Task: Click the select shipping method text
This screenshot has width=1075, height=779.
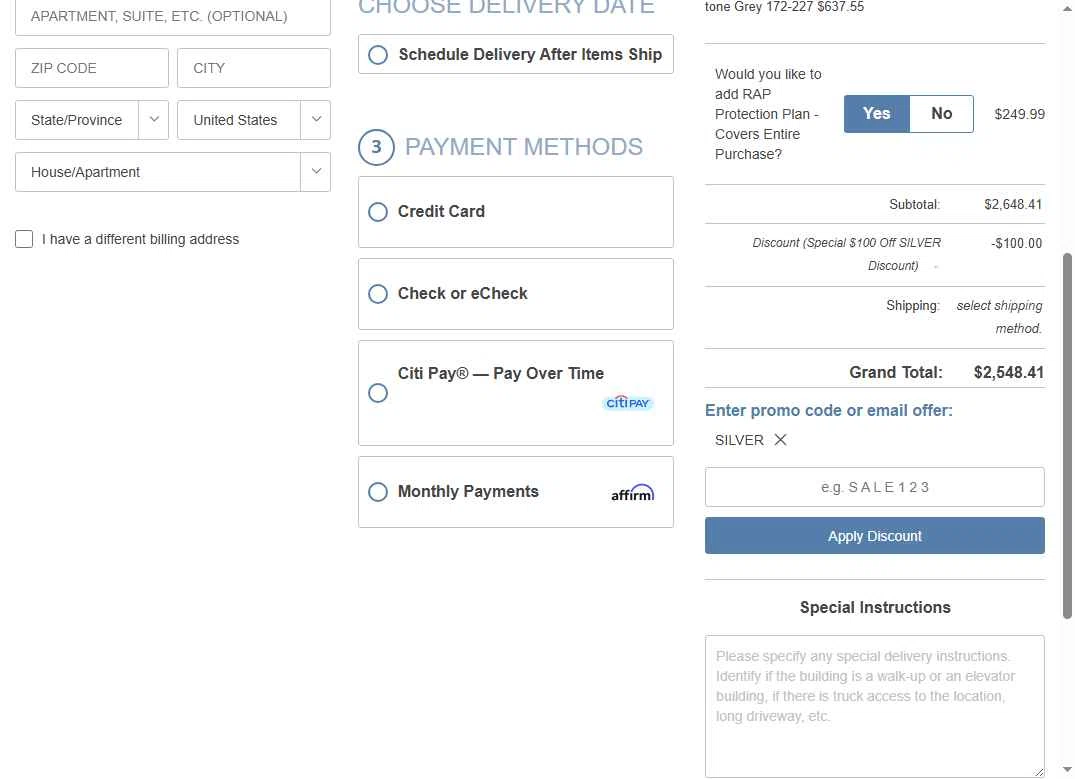Action: (x=1000, y=317)
